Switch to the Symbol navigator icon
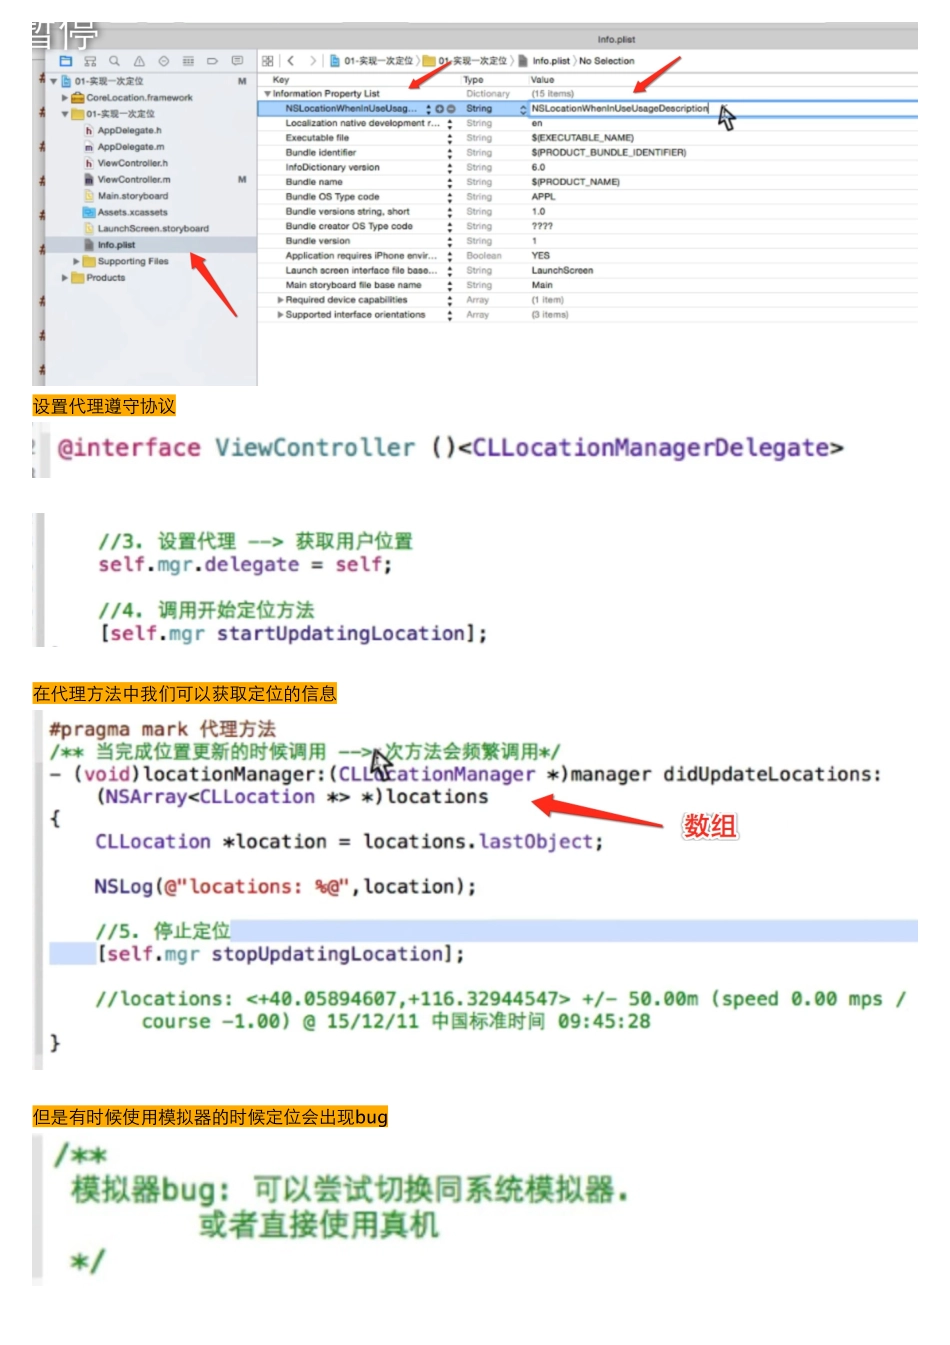Screen dimensions: 950x1345 90,61
